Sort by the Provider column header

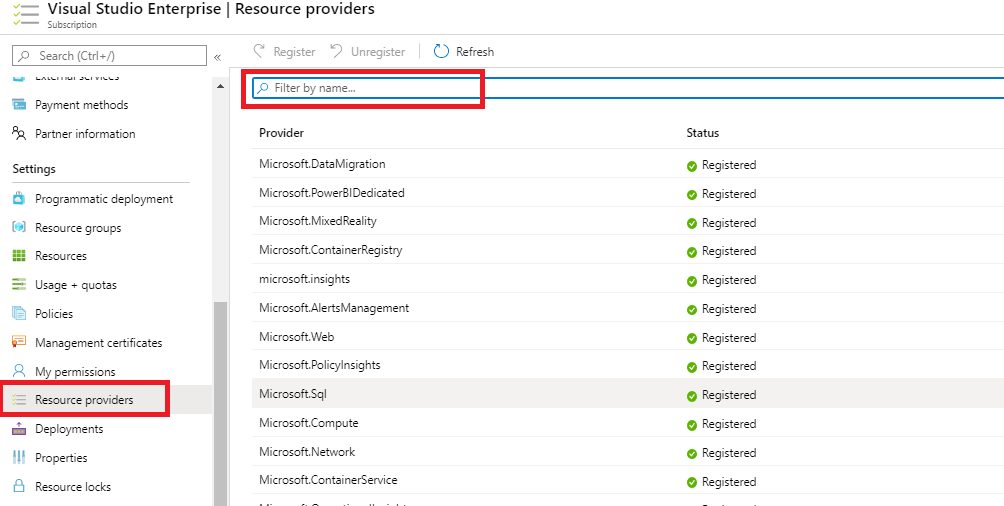pyautogui.click(x=281, y=133)
